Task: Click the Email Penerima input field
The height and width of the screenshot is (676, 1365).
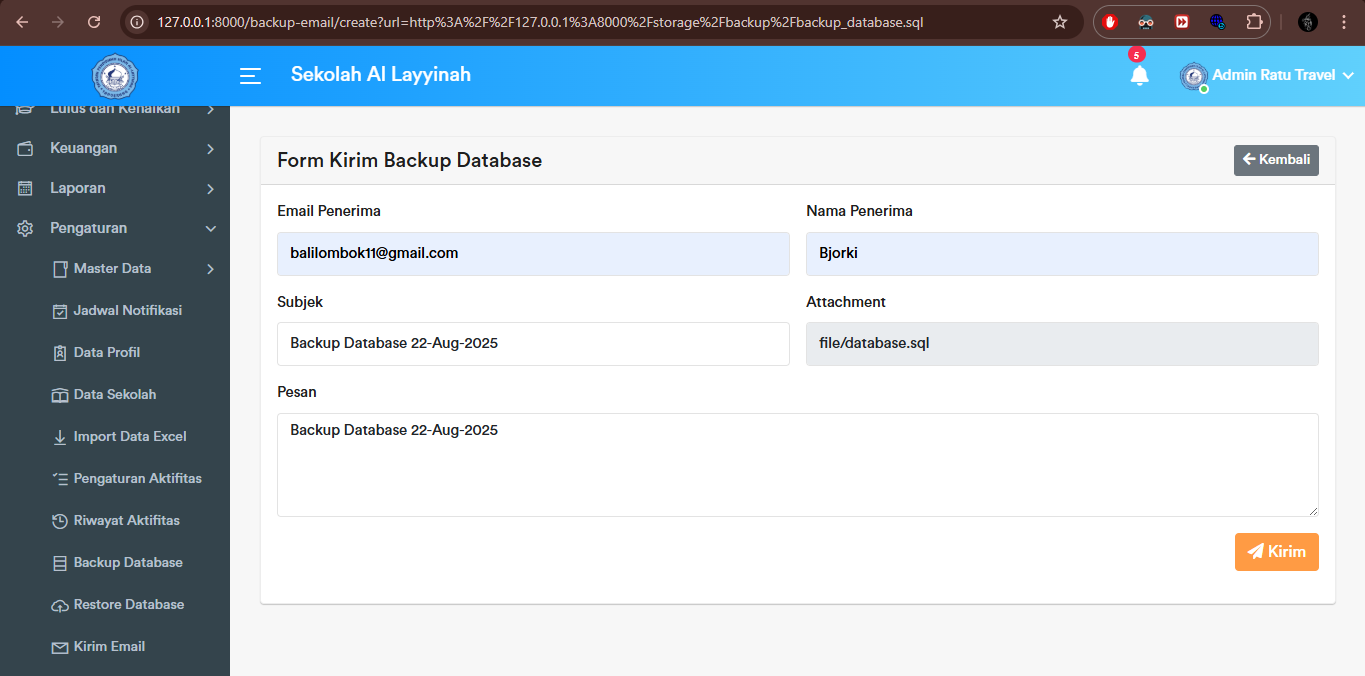Action: pyautogui.click(x=533, y=254)
